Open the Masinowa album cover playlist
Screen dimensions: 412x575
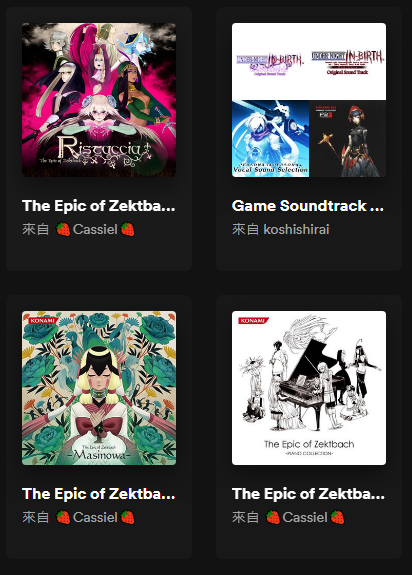point(99,388)
